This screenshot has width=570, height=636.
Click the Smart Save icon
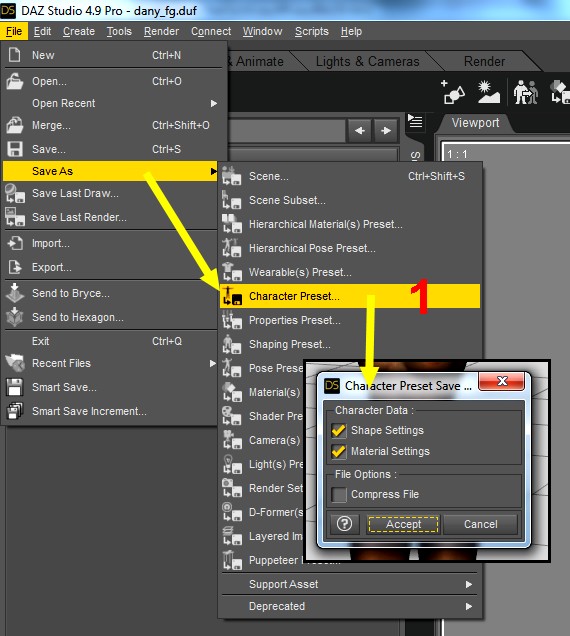[x=15, y=387]
